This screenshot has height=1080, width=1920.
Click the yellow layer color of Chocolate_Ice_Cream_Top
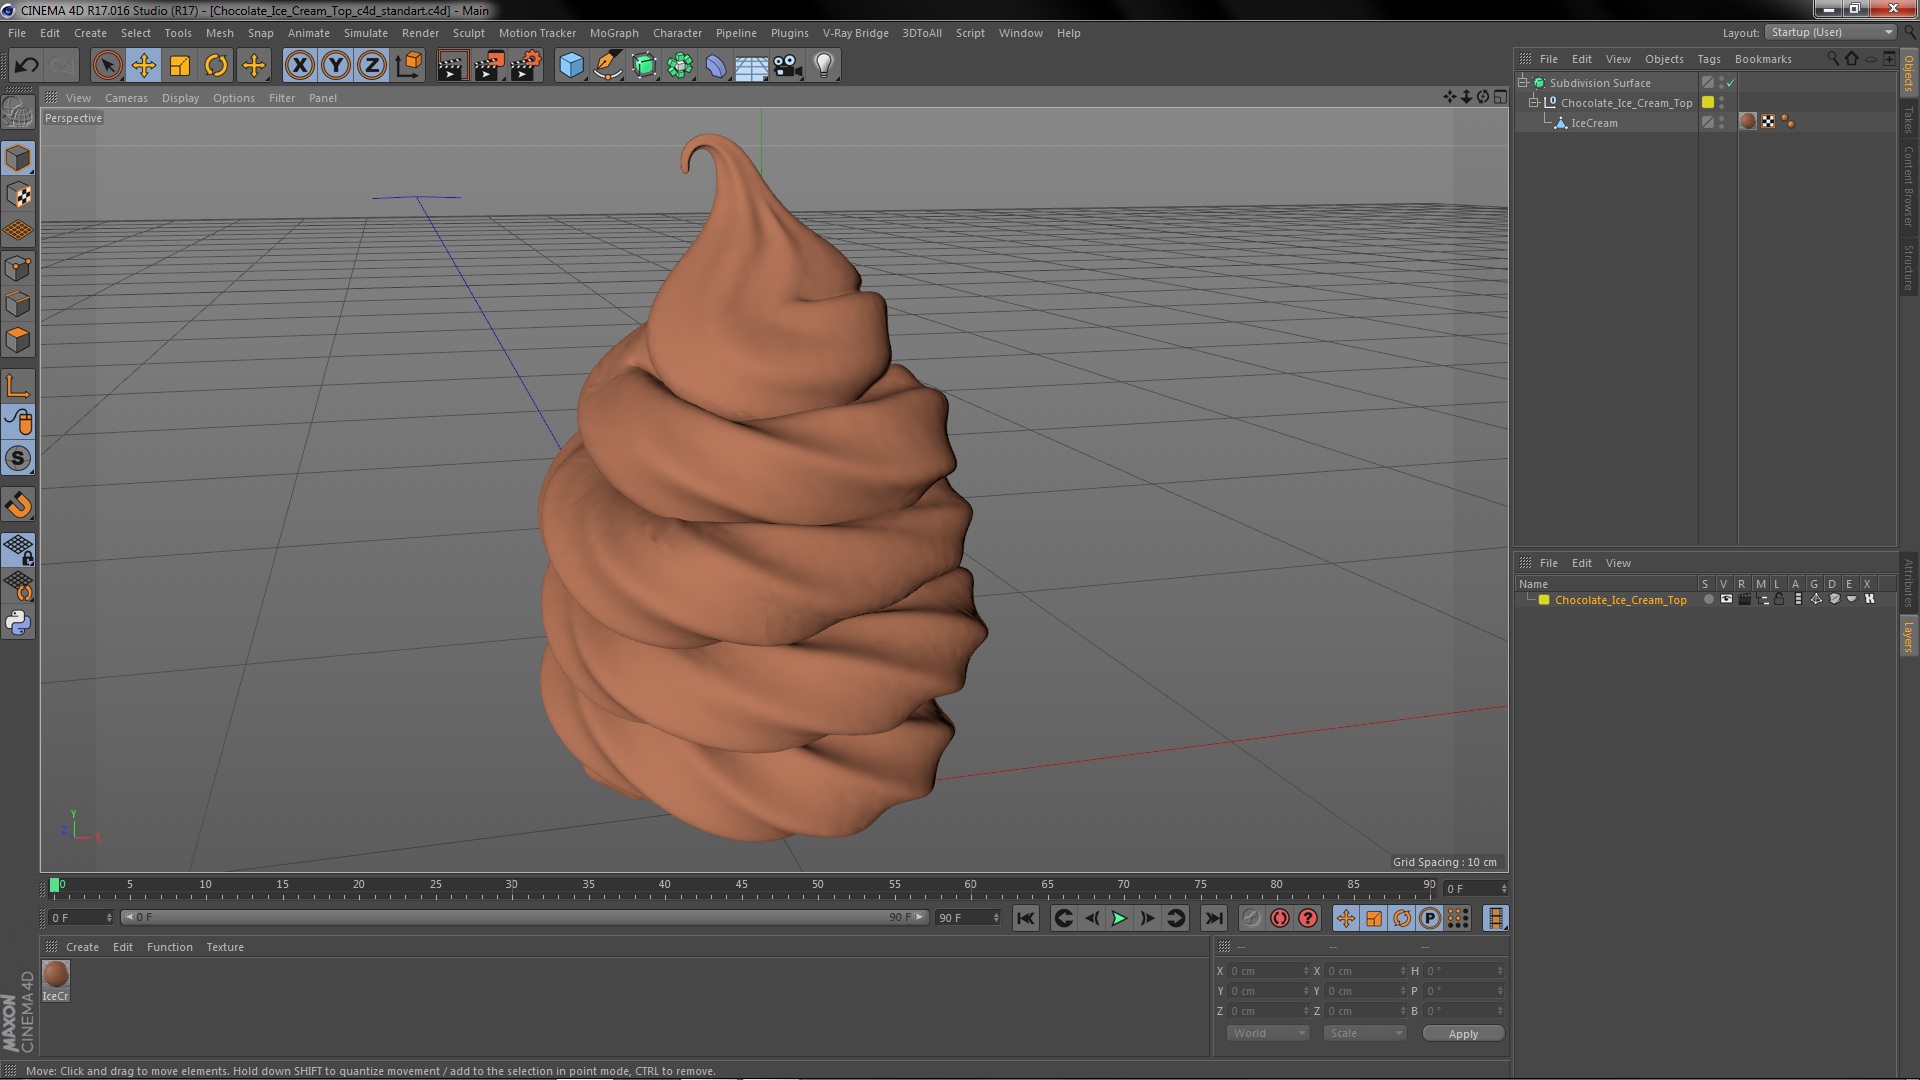pyautogui.click(x=1708, y=103)
